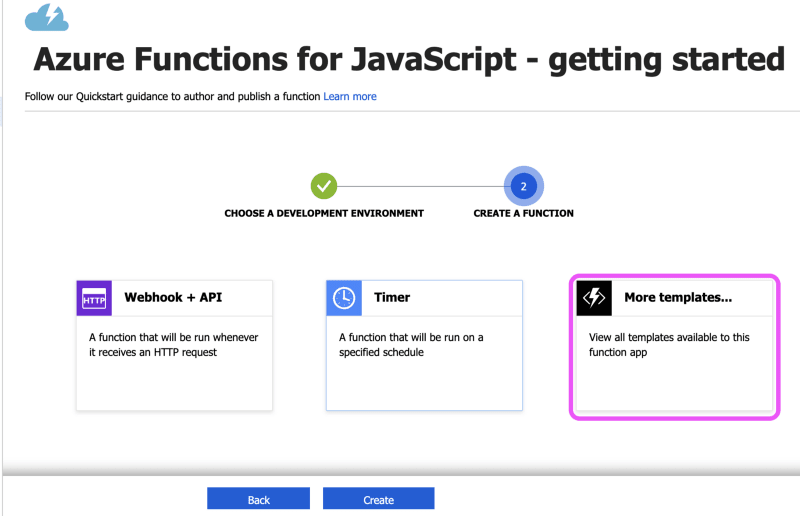Image resolution: width=800 pixels, height=516 pixels.
Task: Open the Learn more link
Action: tap(350, 96)
